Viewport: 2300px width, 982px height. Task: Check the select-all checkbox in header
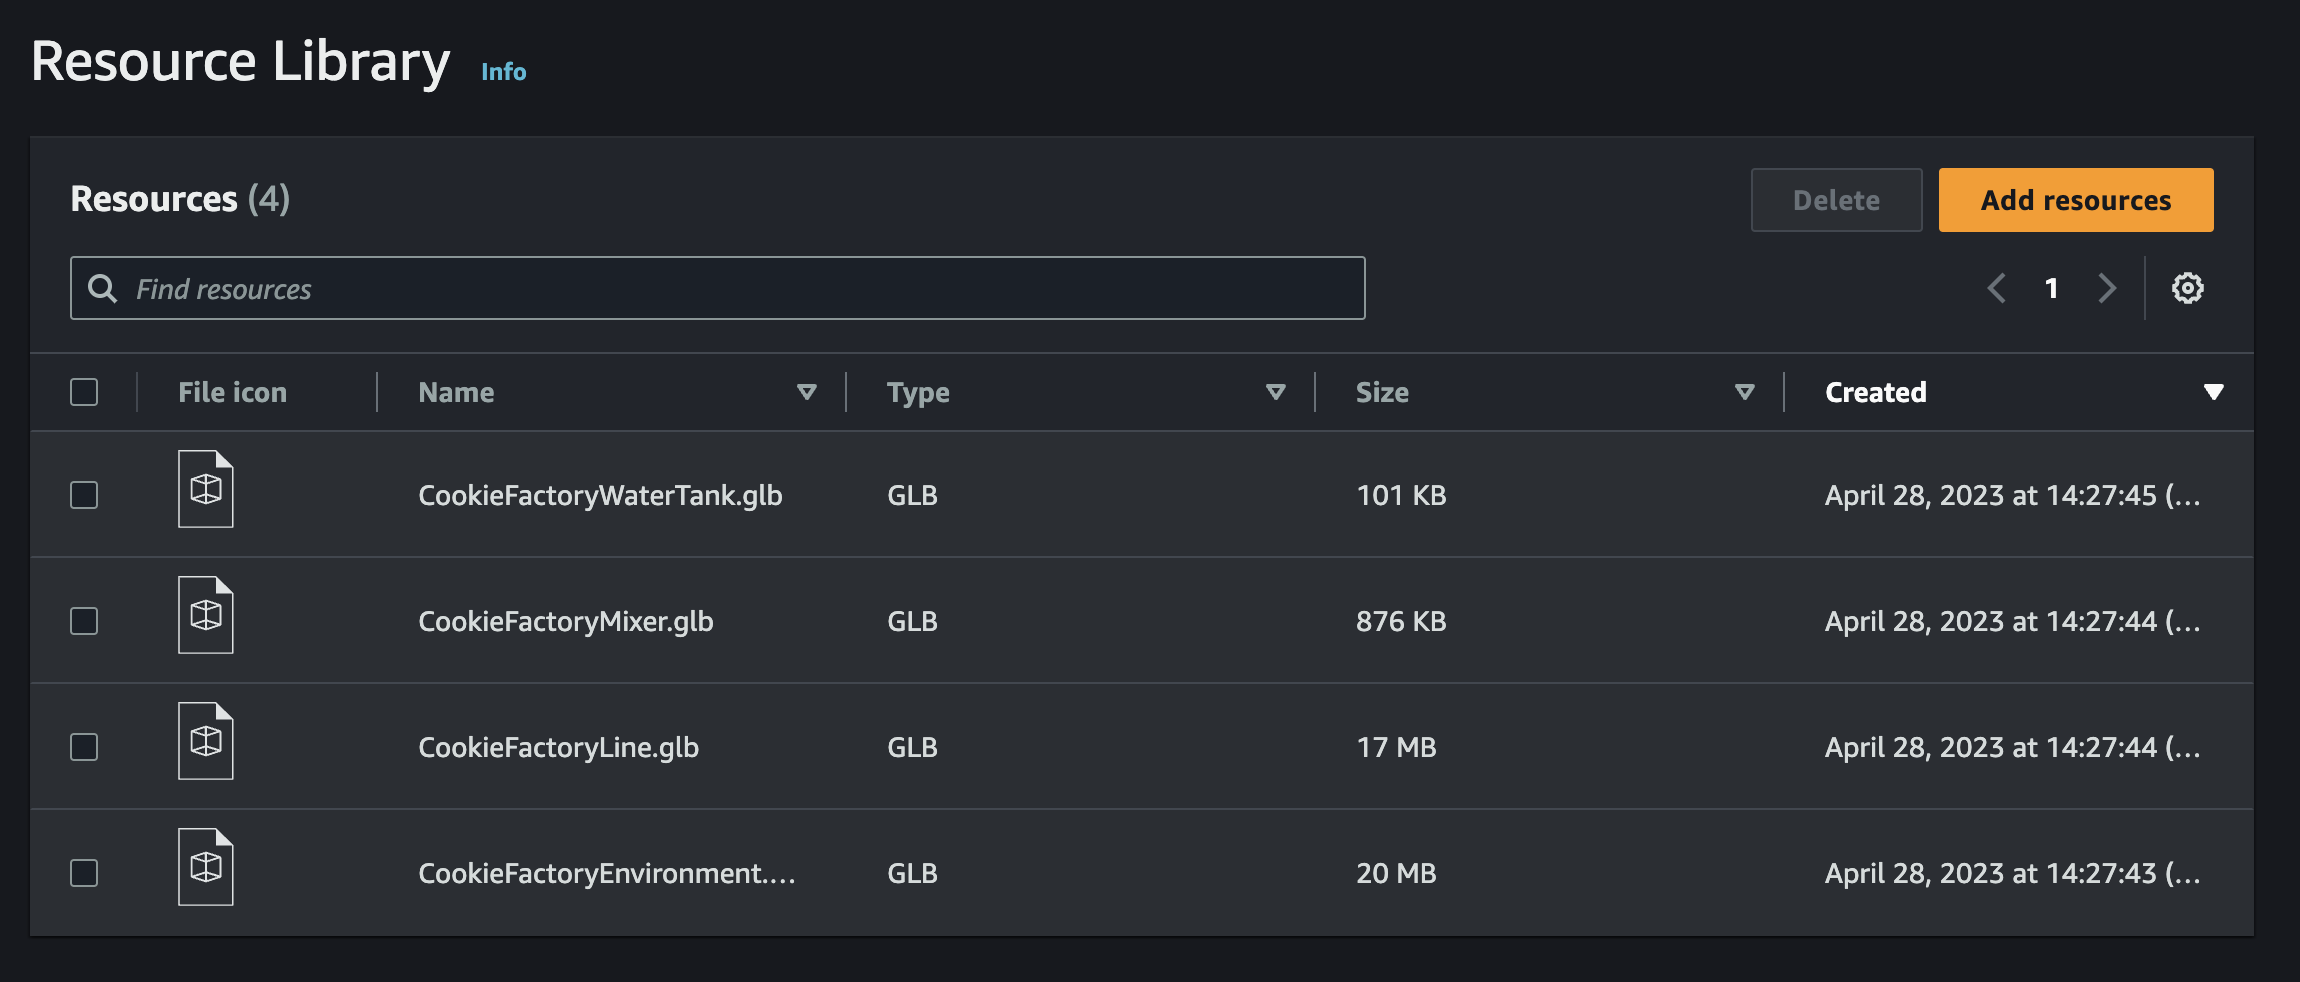pos(84,392)
